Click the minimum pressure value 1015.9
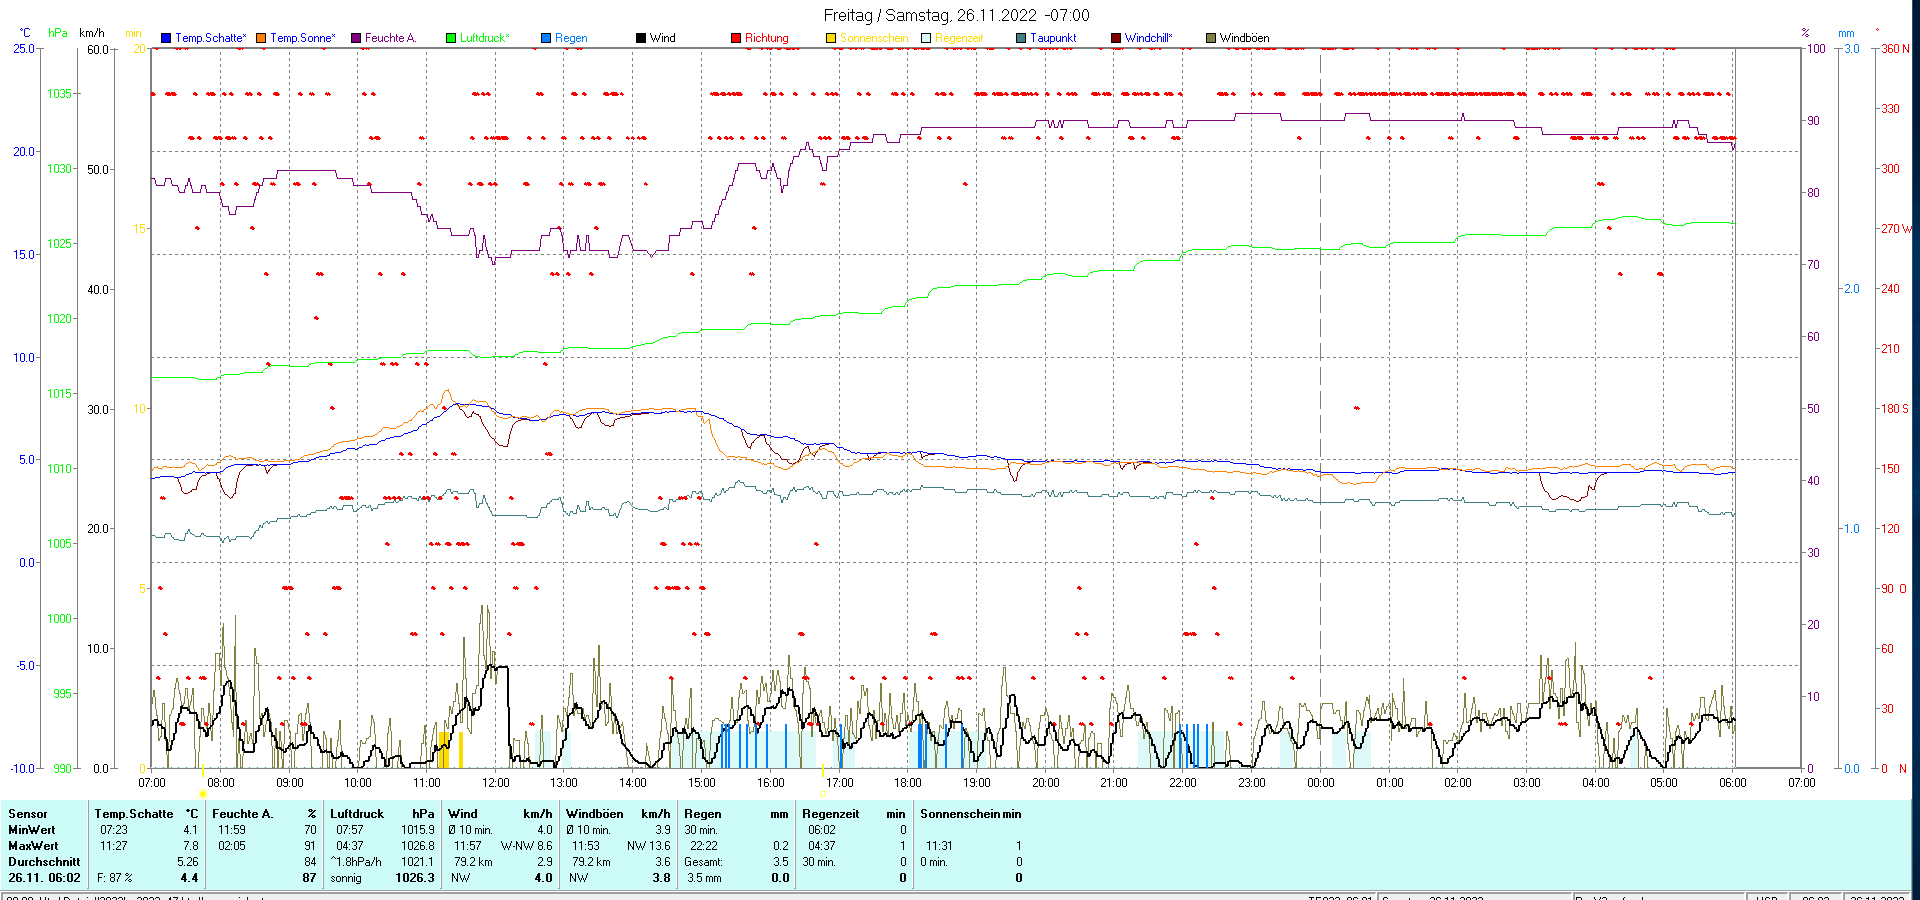The width and height of the screenshot is (1920, 900). click(x=418, y=830)
